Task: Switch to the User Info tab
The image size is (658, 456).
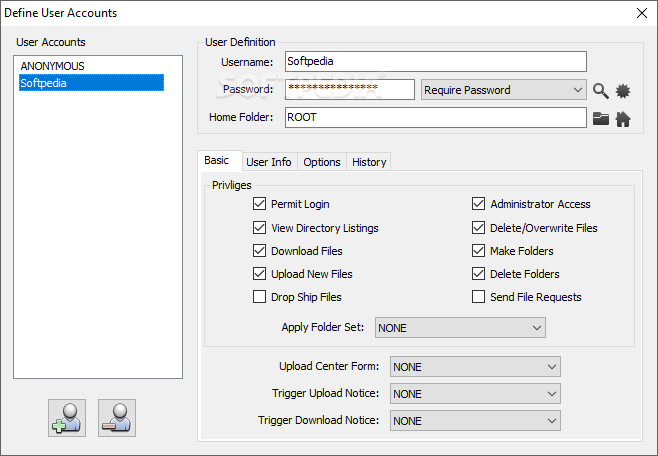Action: tap(269, 162)
